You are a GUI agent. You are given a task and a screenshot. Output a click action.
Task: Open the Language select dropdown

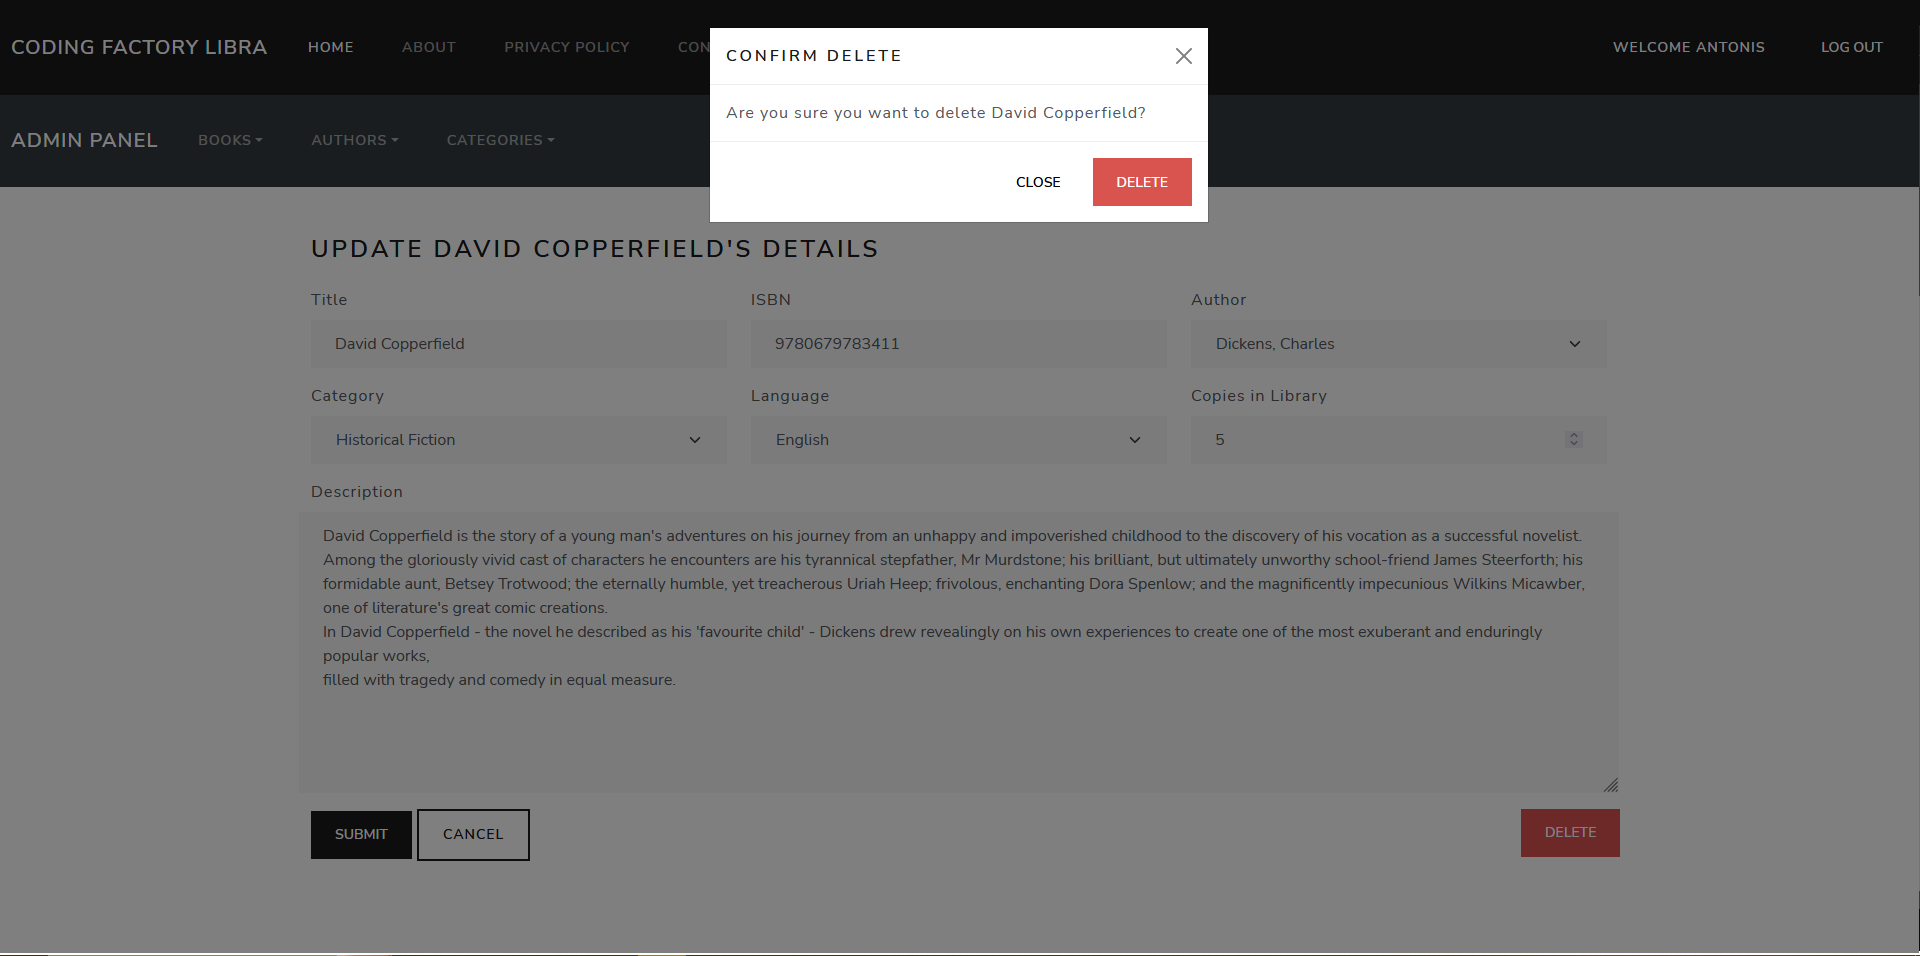(x=959, y=440)
